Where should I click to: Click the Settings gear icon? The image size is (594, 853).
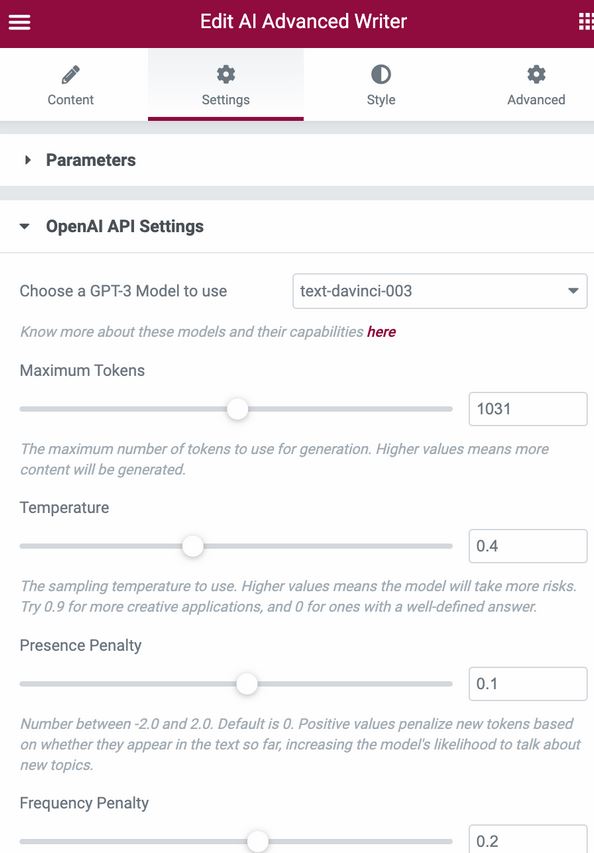click(x=226, y=75)
